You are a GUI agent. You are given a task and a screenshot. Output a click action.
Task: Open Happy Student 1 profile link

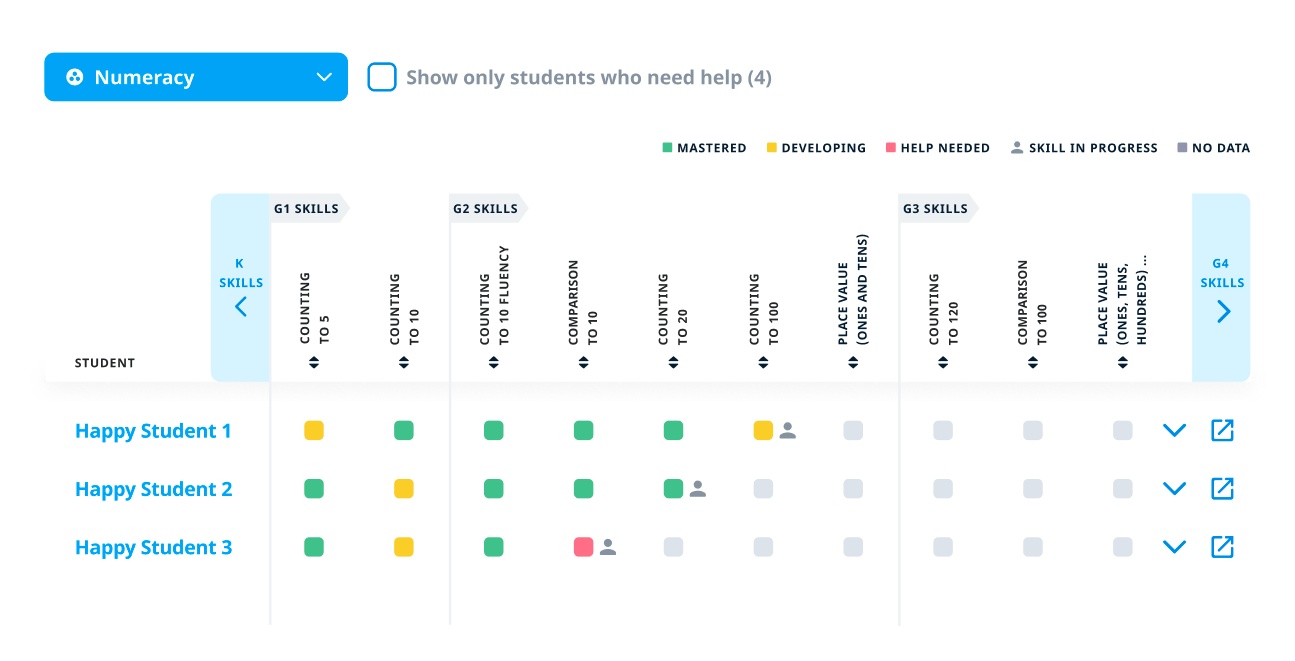(153, 431)
